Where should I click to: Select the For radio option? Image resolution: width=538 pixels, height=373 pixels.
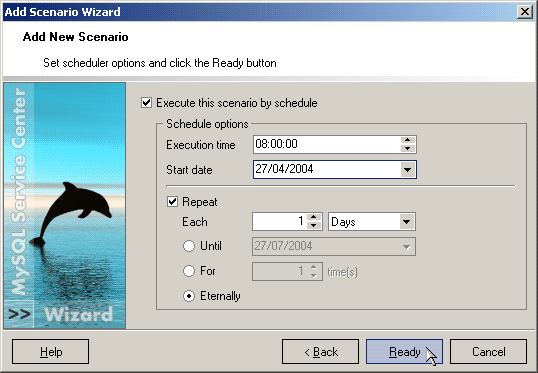[x=189, y=271]
